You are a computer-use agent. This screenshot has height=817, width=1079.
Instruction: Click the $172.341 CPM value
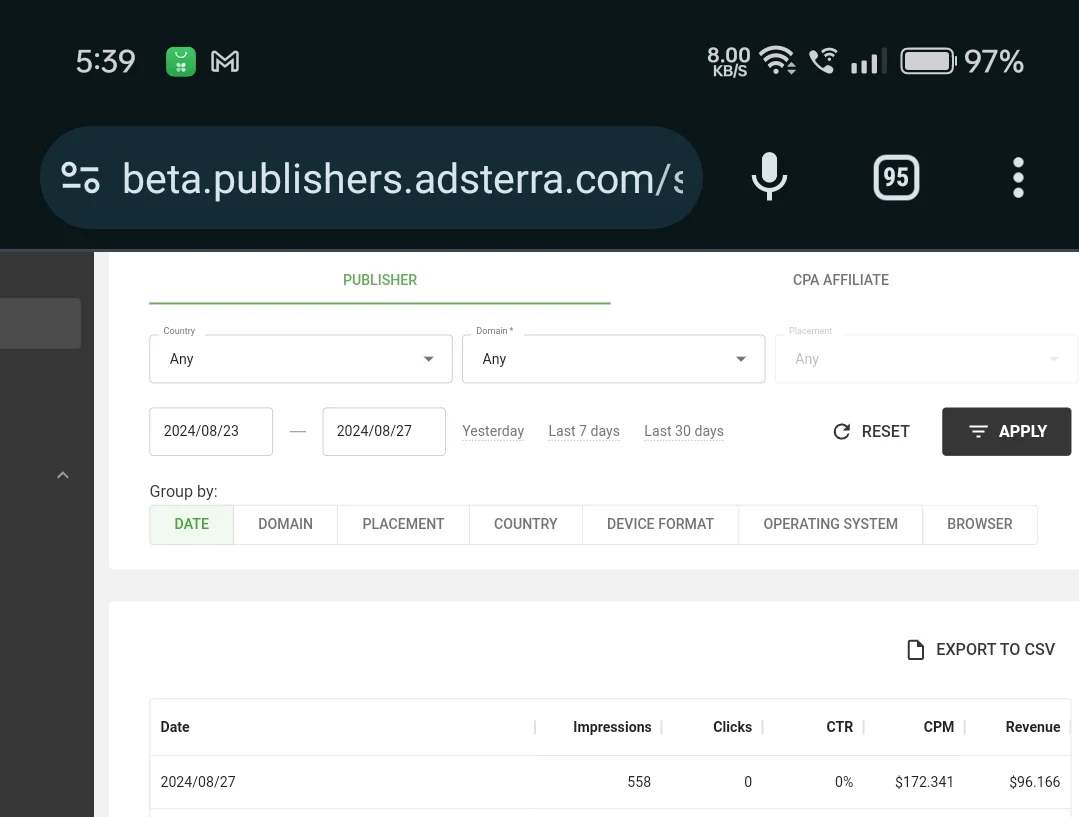[924, 782]
